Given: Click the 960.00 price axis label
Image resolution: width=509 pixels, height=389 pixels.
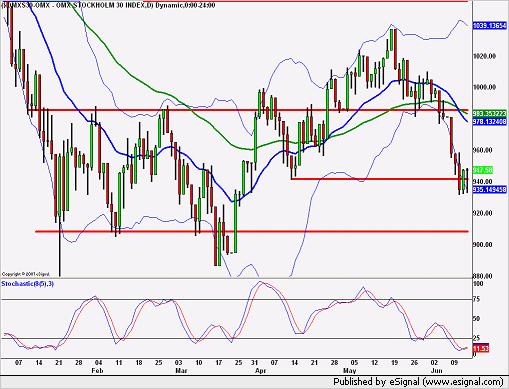Looking at the screenshot, I should pyautogui.click(x=483, y=150).
